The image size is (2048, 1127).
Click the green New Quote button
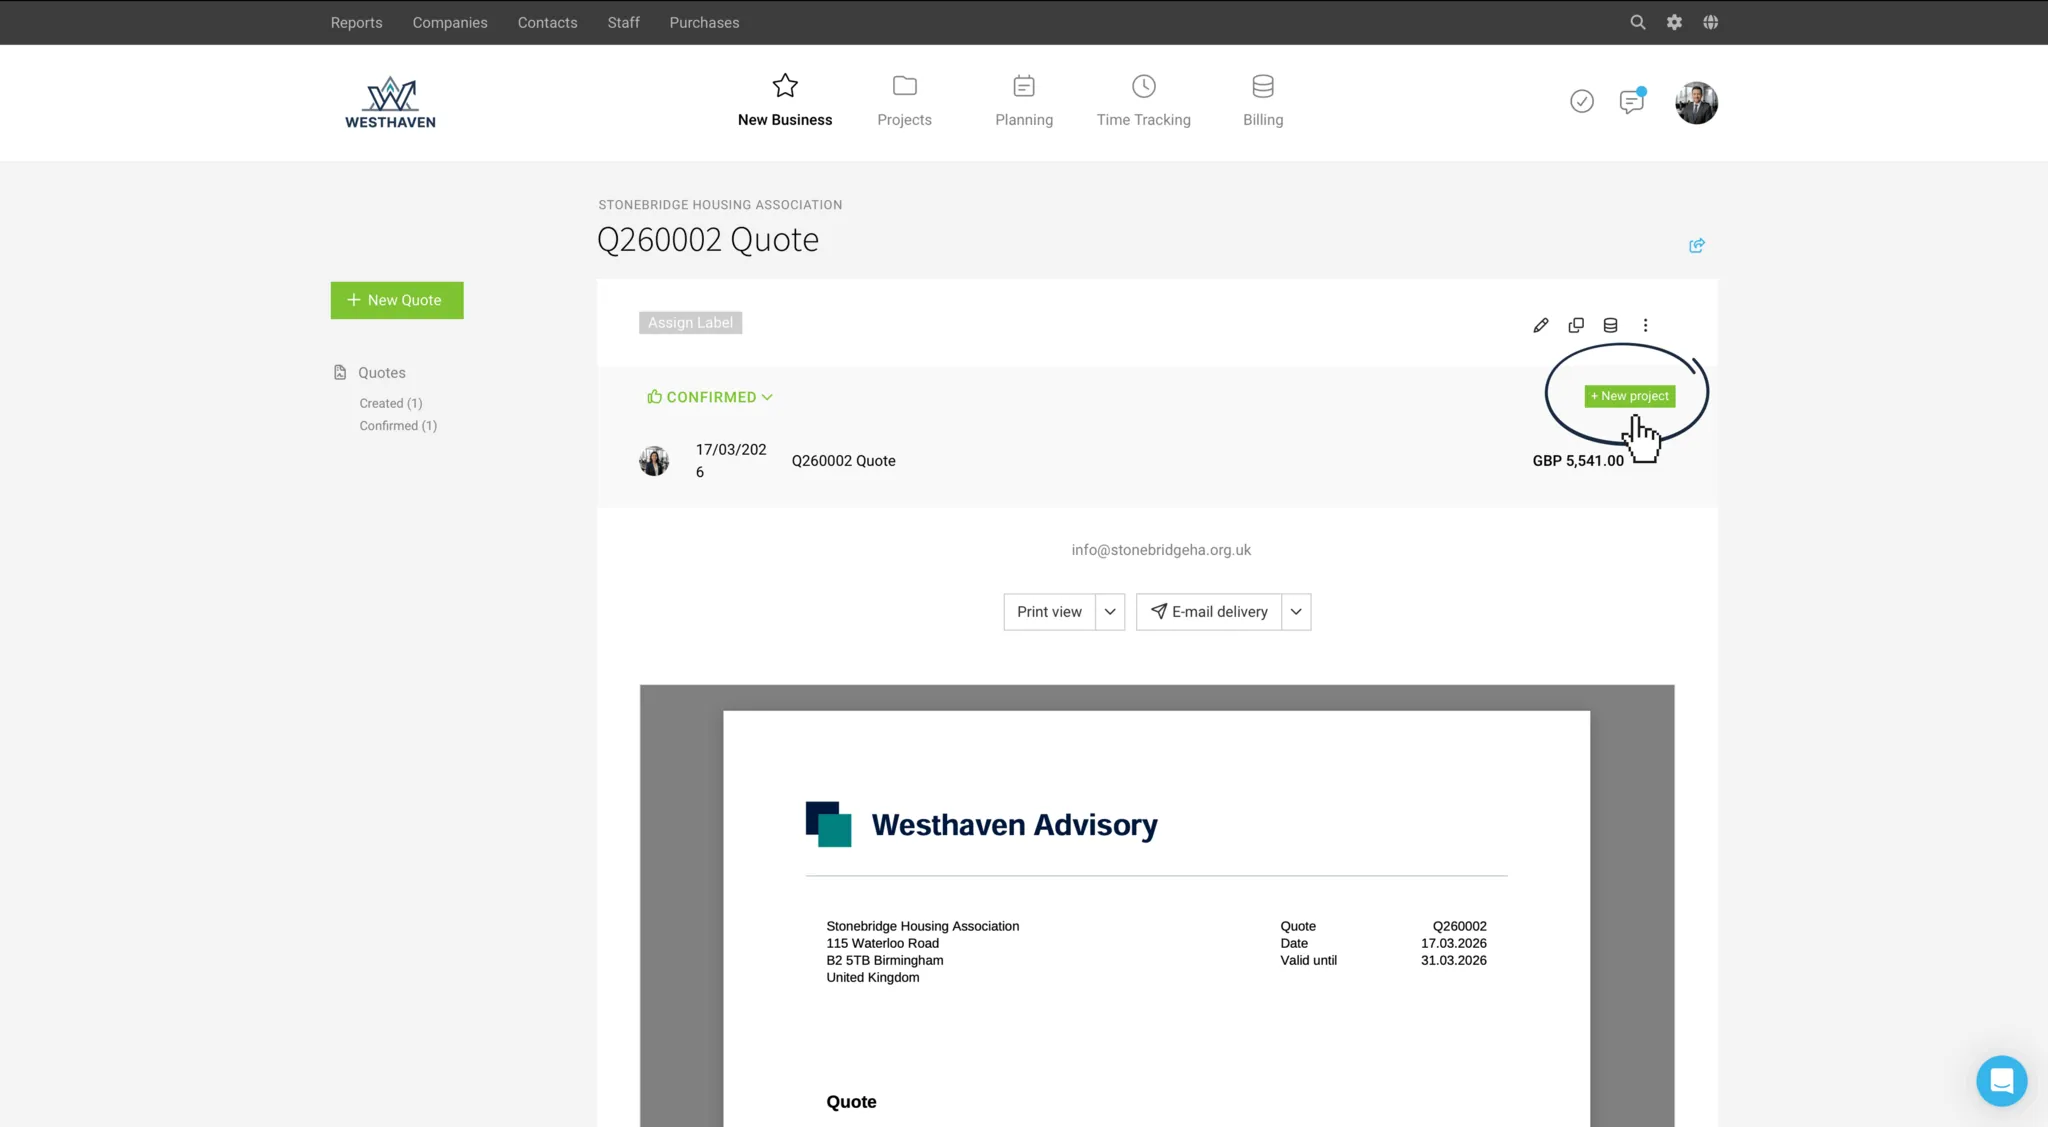coord(397,300)
